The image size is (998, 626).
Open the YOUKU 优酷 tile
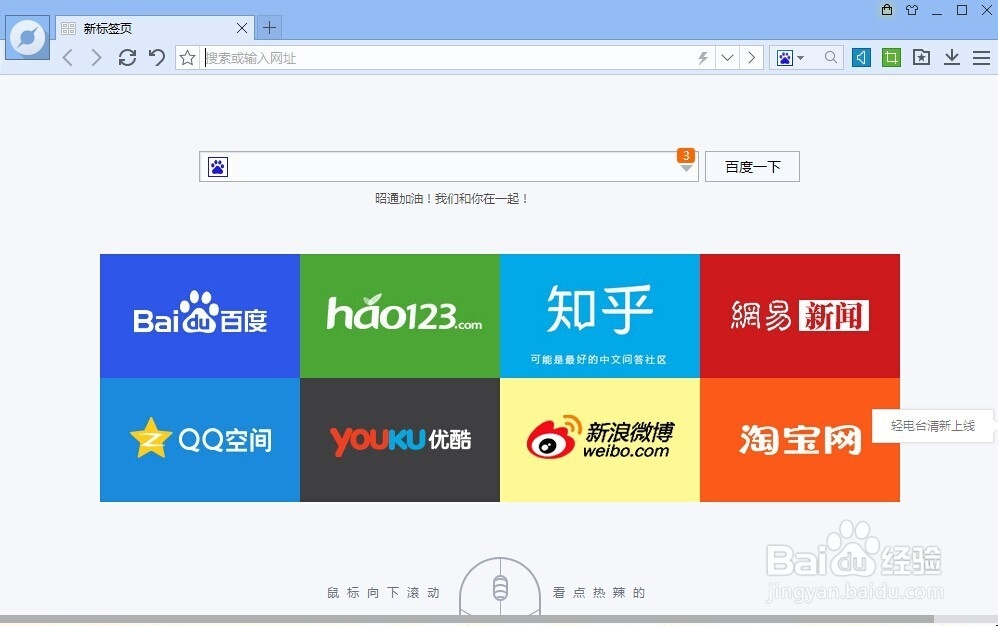click(x=400, y=440)
